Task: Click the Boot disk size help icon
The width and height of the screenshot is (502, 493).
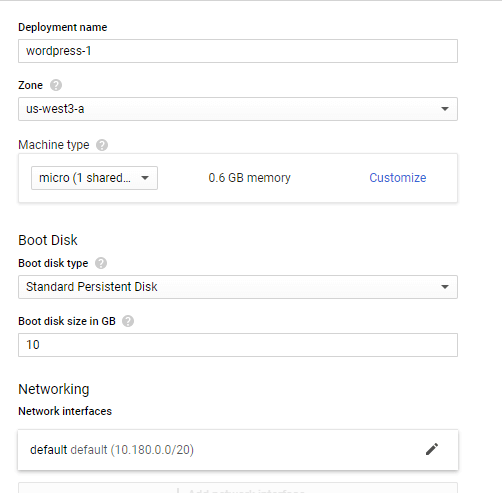Action: tap(128, 321)
